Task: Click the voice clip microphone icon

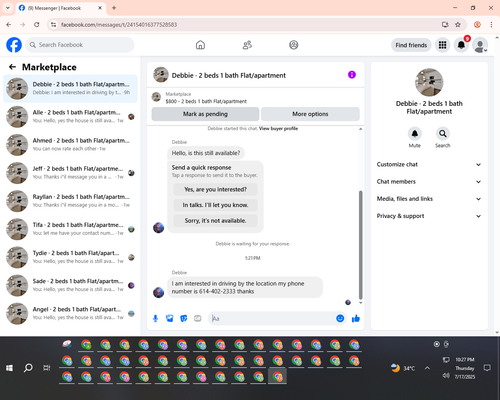Action: tap(155, 319)
